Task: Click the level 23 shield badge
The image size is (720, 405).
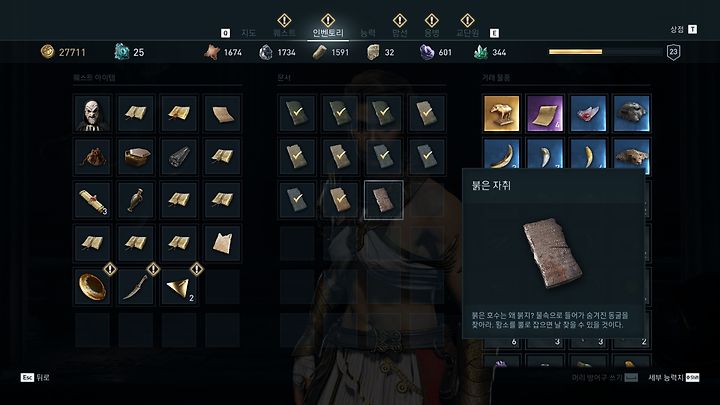Action: pyautogui.click(x=673, y=52)
